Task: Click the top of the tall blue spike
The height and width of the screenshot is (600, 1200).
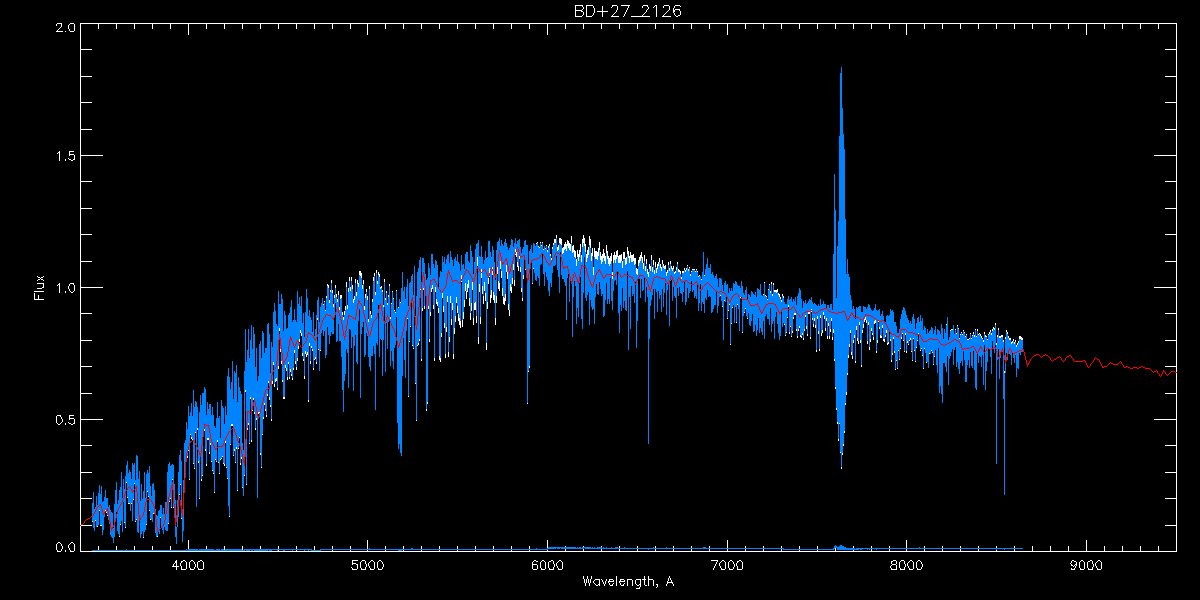Action: [x=841, y=70]
